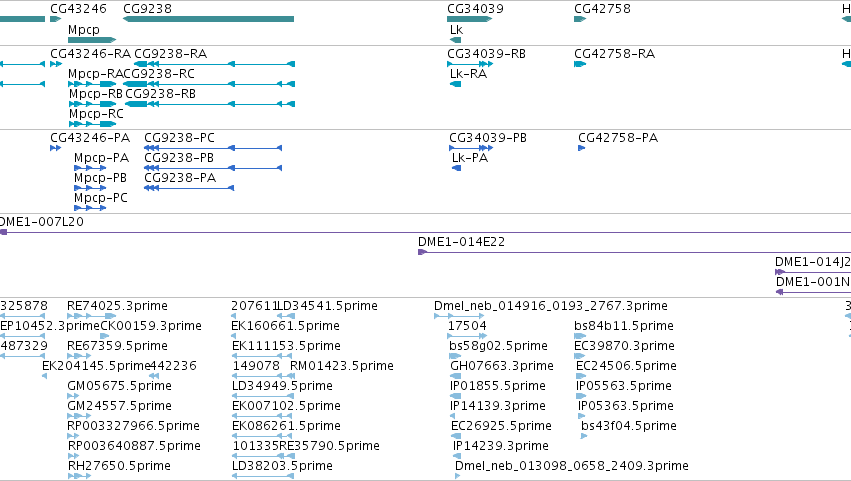Click the CG34039-PB protein label
Image resolution: width=851 pixels, height=481 pixels.
[x=488, y=138]
